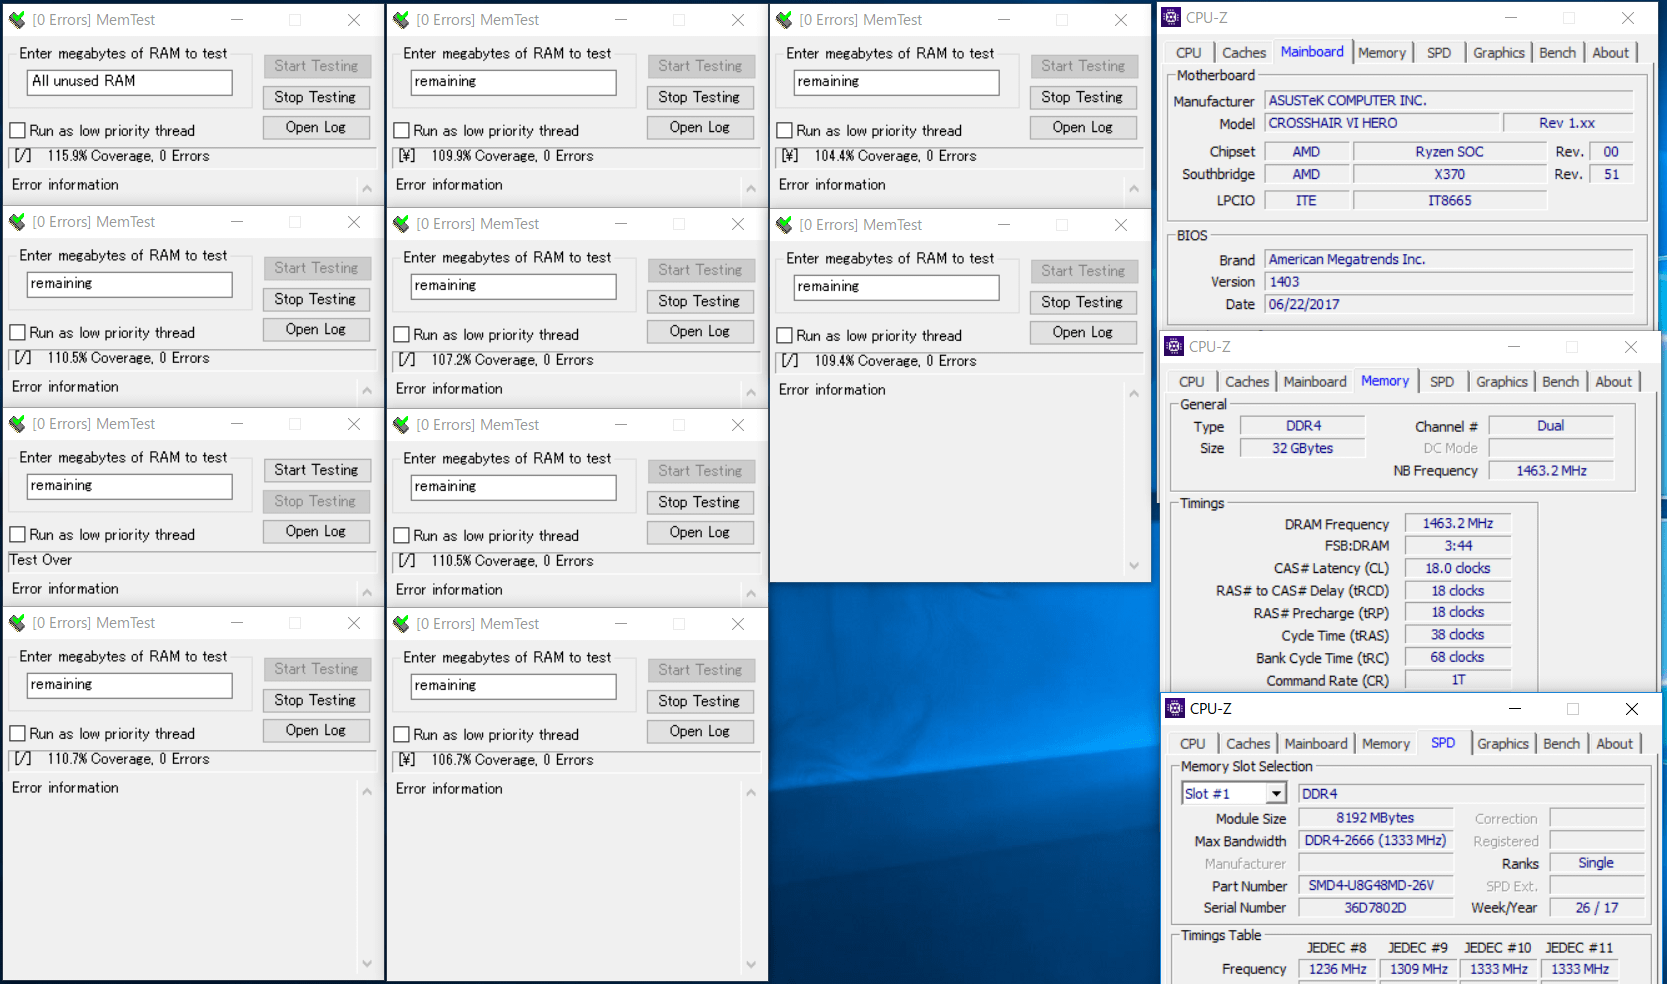The width and height of the screenshot is (1667, 984).
Task: Click the DRAM Frequency 1463.2 MHz value
Action: point(1458,523)
